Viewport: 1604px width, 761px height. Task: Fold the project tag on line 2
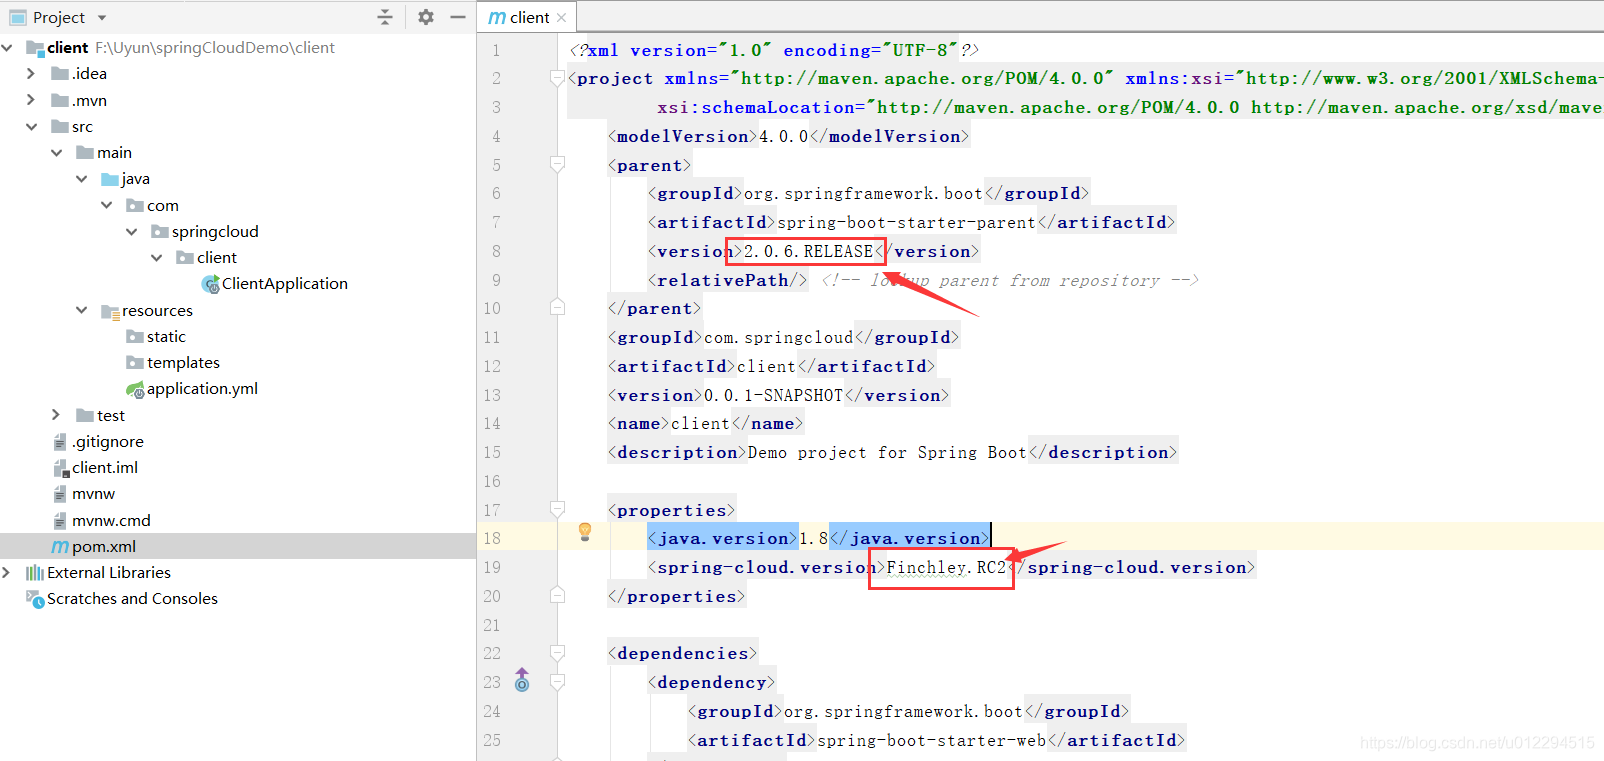tap(558, 78)
